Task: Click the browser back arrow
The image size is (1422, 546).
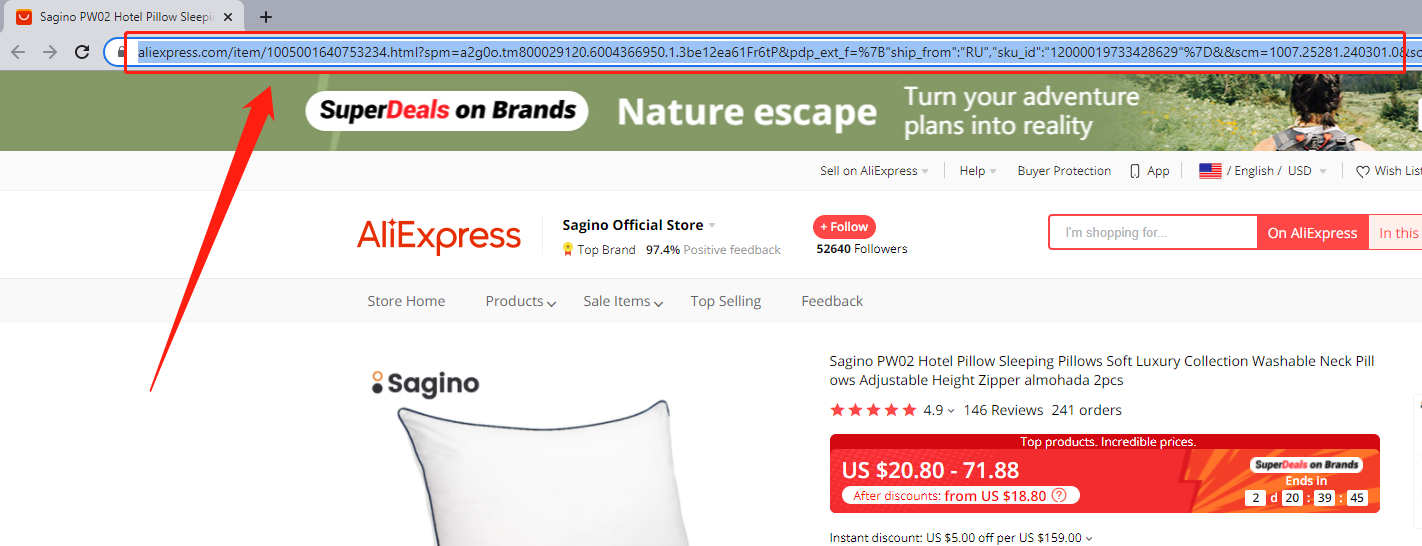Action: click(18, 52)
